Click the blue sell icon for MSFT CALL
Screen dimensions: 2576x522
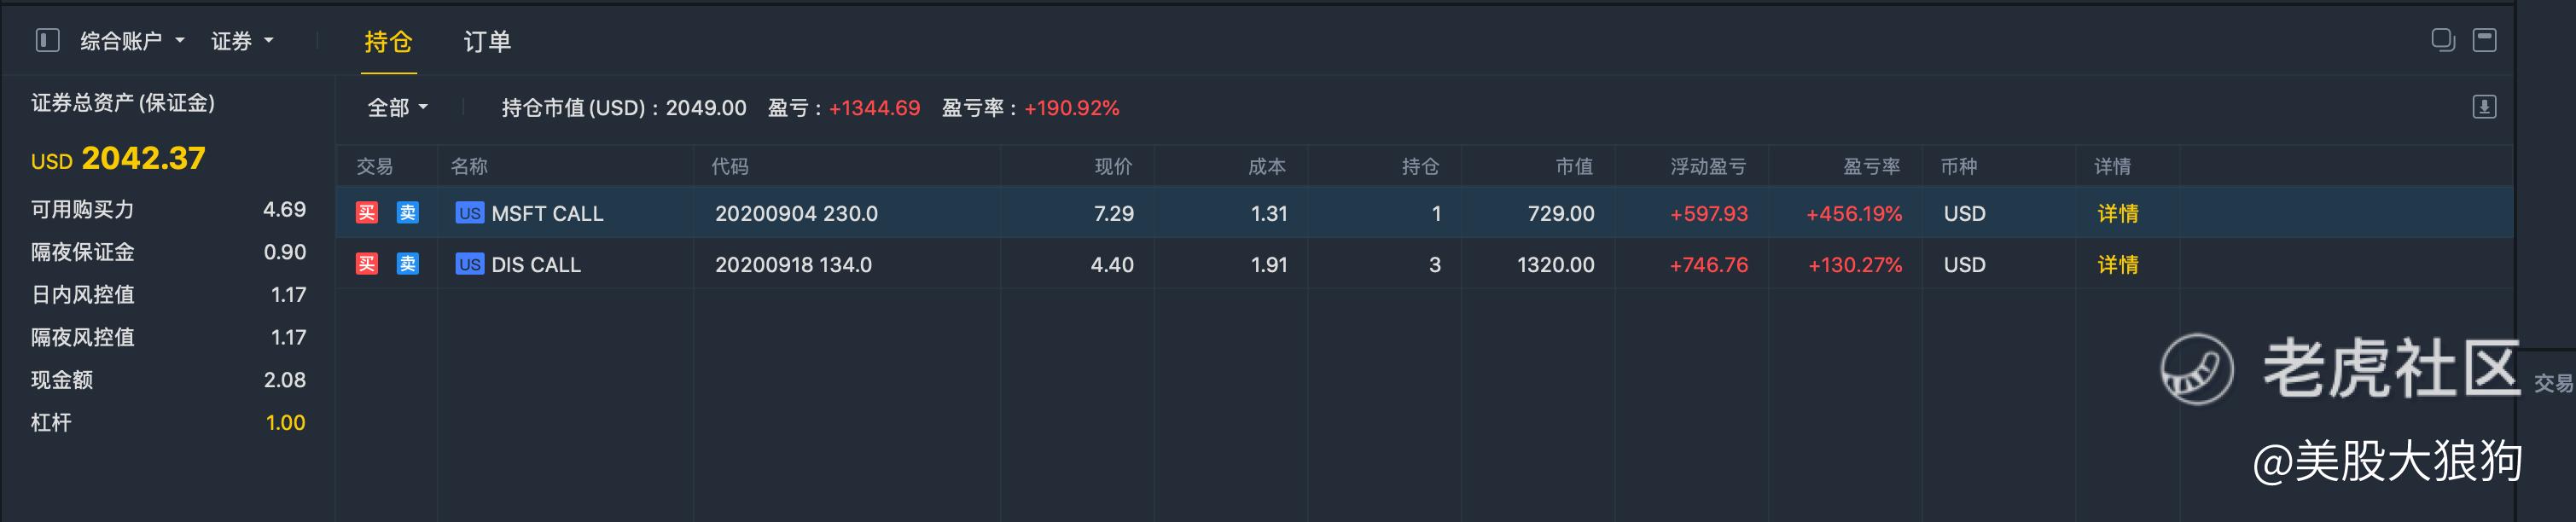pos(407,213)
